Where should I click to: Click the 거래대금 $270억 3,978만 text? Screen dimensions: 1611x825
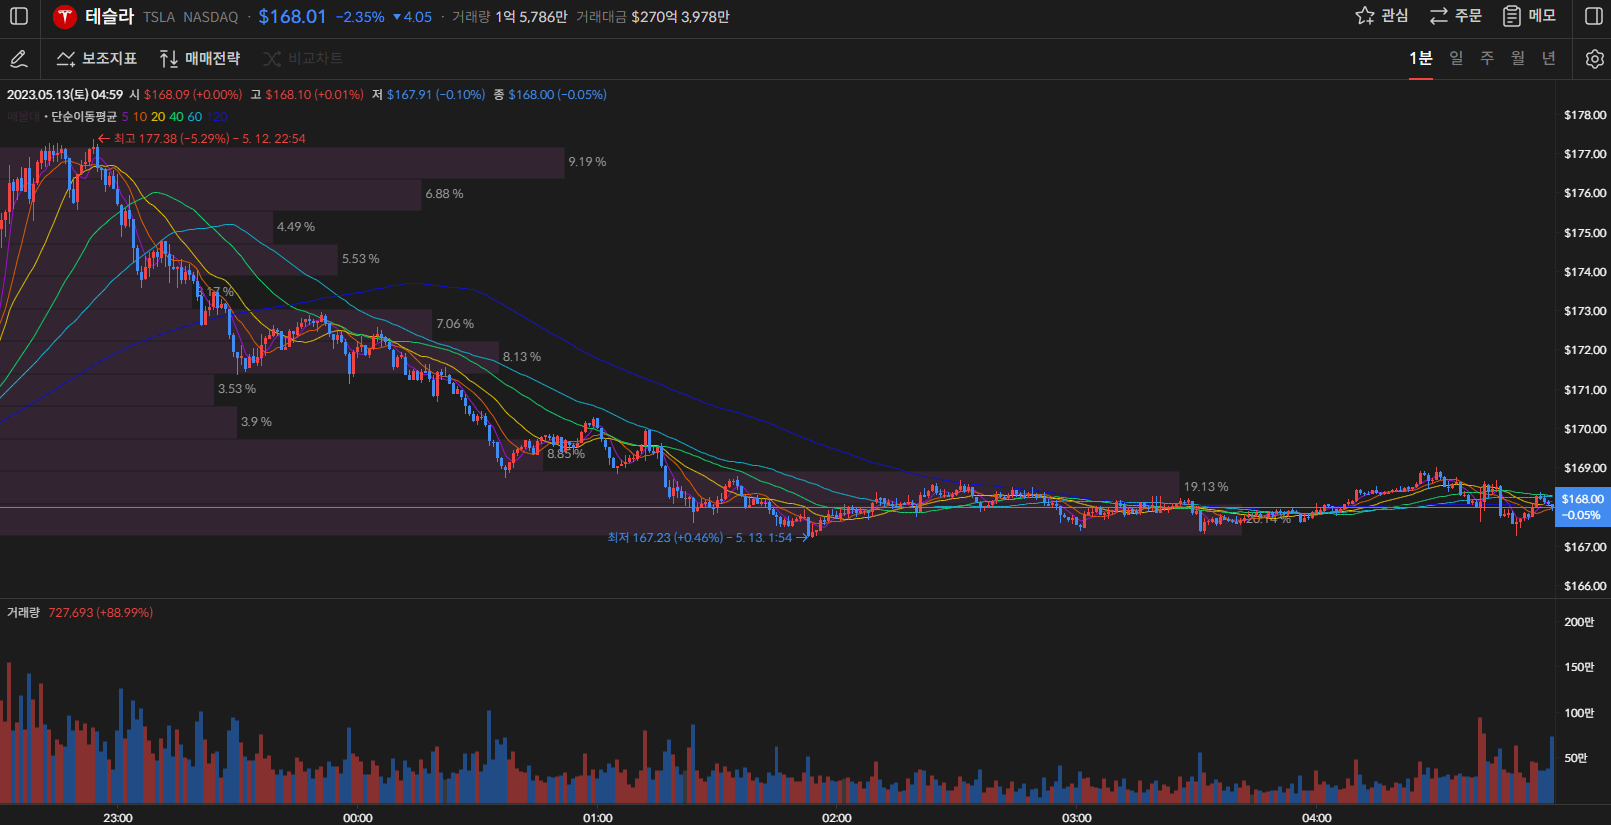[x=653, y=17]
